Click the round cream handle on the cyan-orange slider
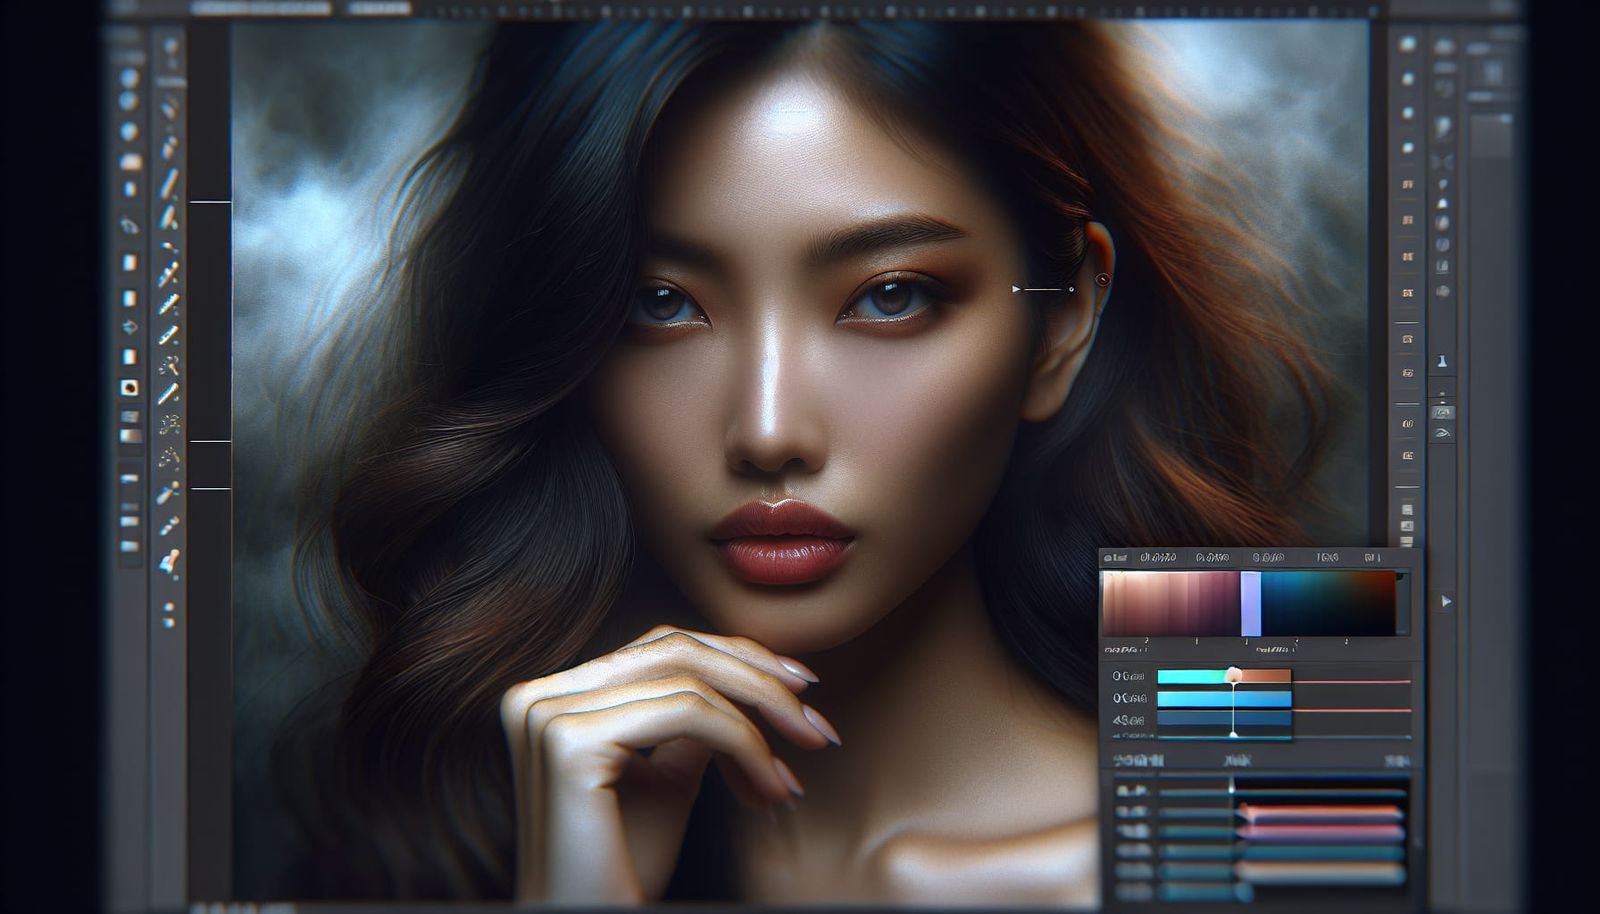The height and width of the screenshot is (914, 1600). tap(1233, 674)
